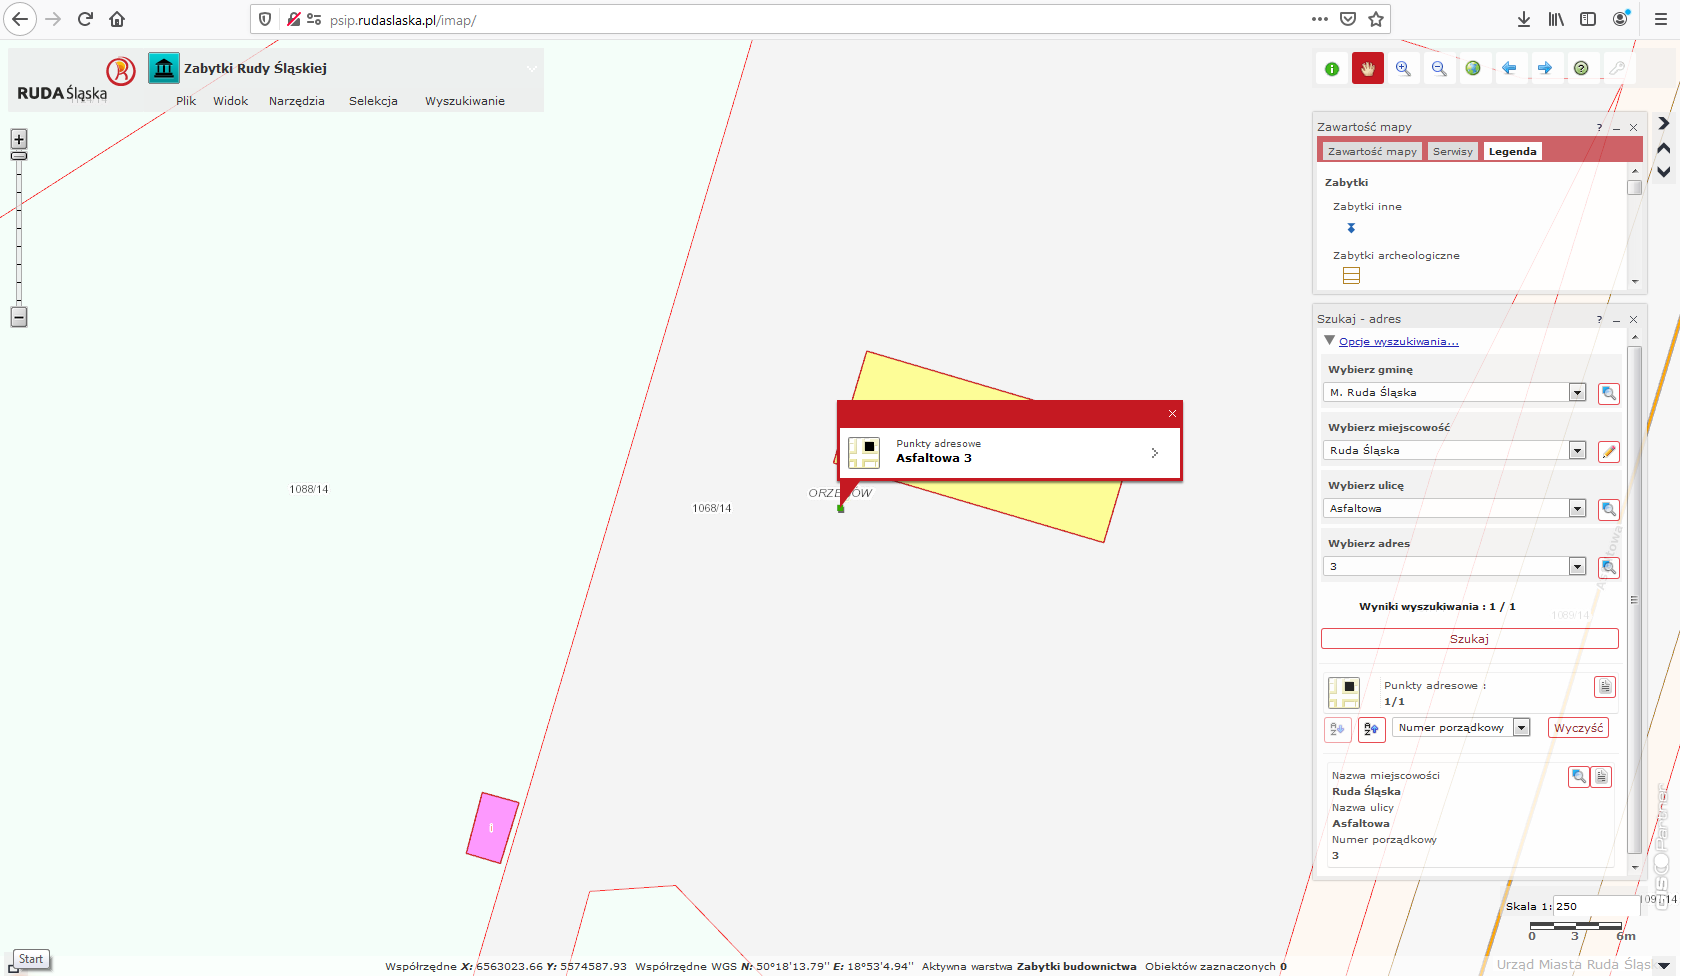This screenshot has width=1682, height=980.
Task: Close the Asfaltowa 3 map popup
Action: pyautogui.click(x=1172, y=413)
